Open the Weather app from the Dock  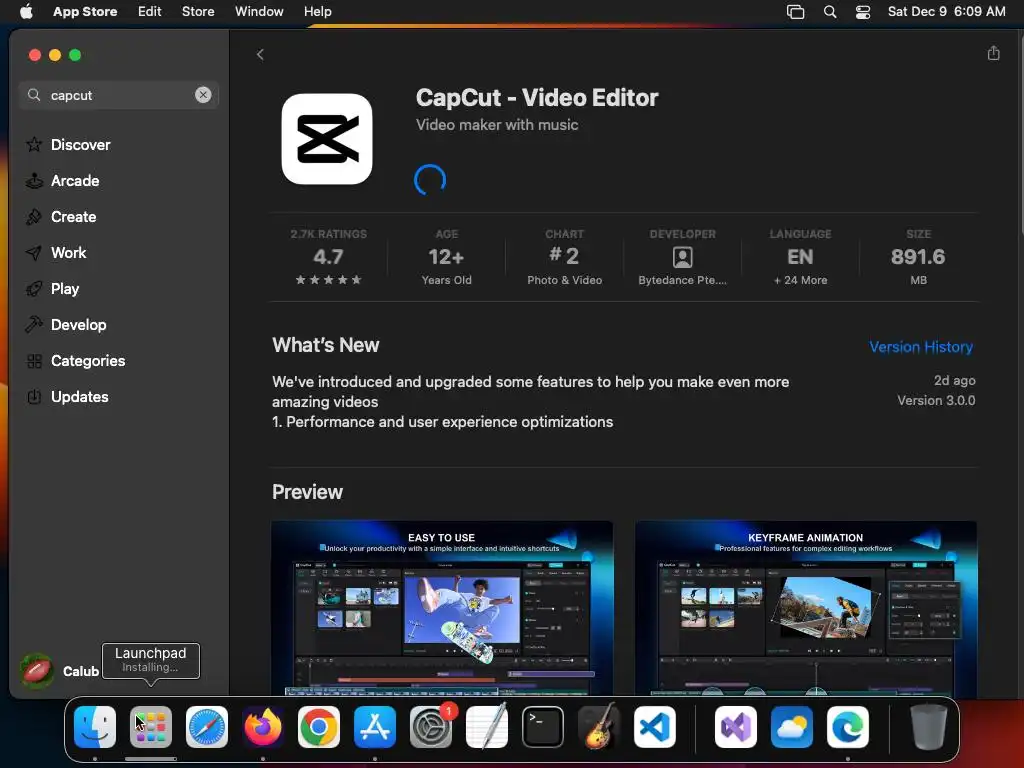click(792, 727)
